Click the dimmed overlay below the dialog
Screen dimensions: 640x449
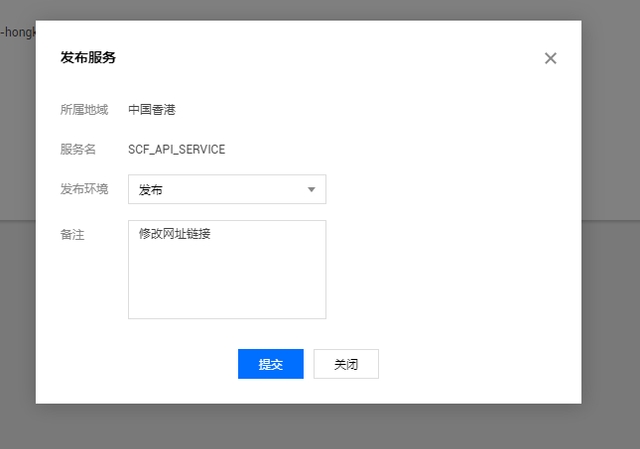pyautogui.click(x=320, y=427)
